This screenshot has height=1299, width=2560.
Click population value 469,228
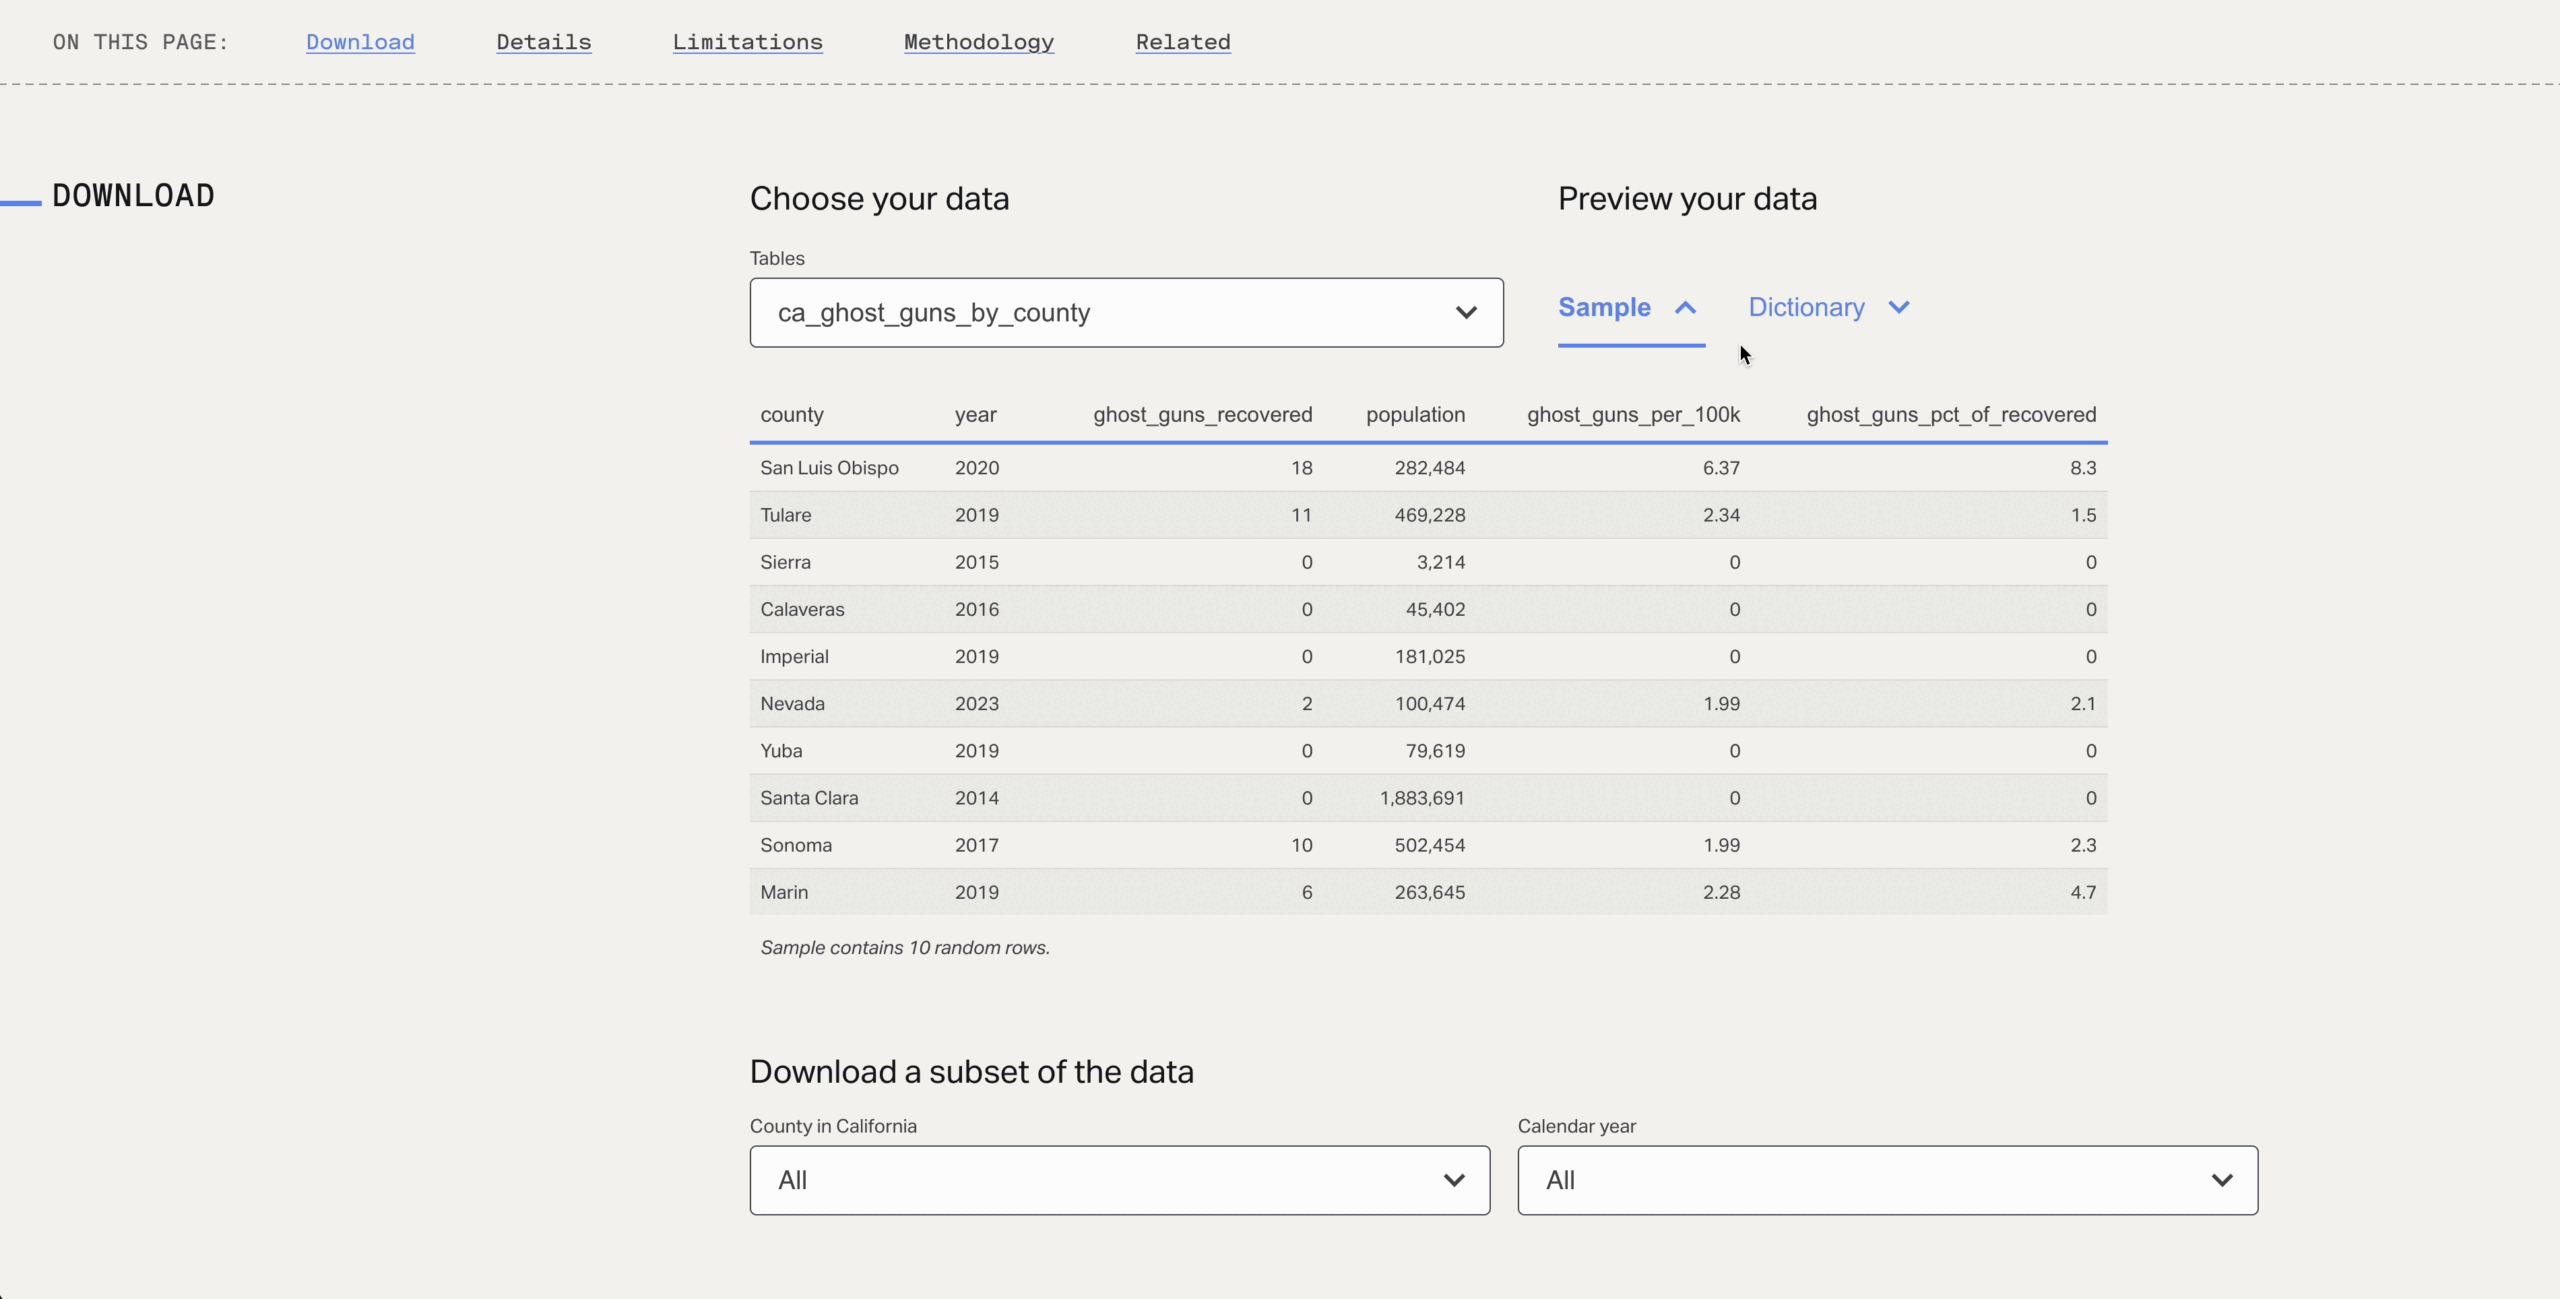point(1430,515)
